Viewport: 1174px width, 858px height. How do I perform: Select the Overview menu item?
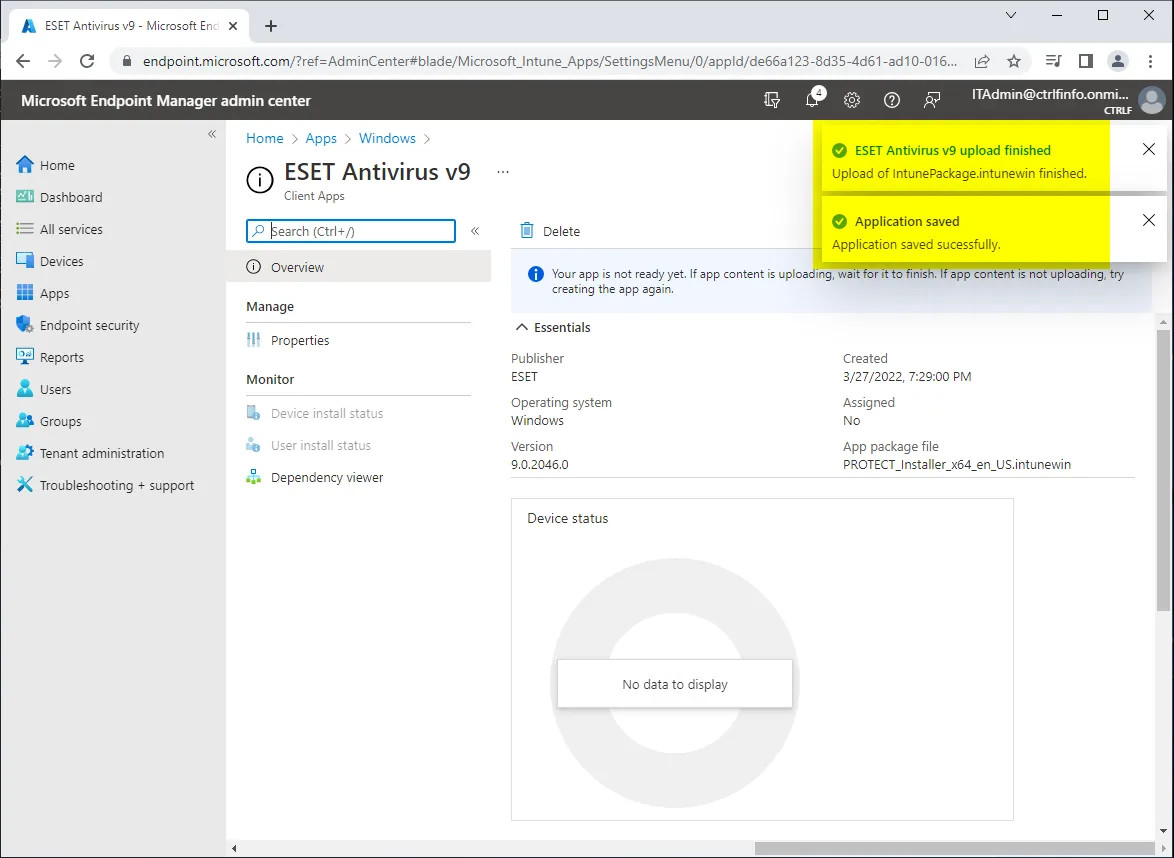[x=359, y=267]
